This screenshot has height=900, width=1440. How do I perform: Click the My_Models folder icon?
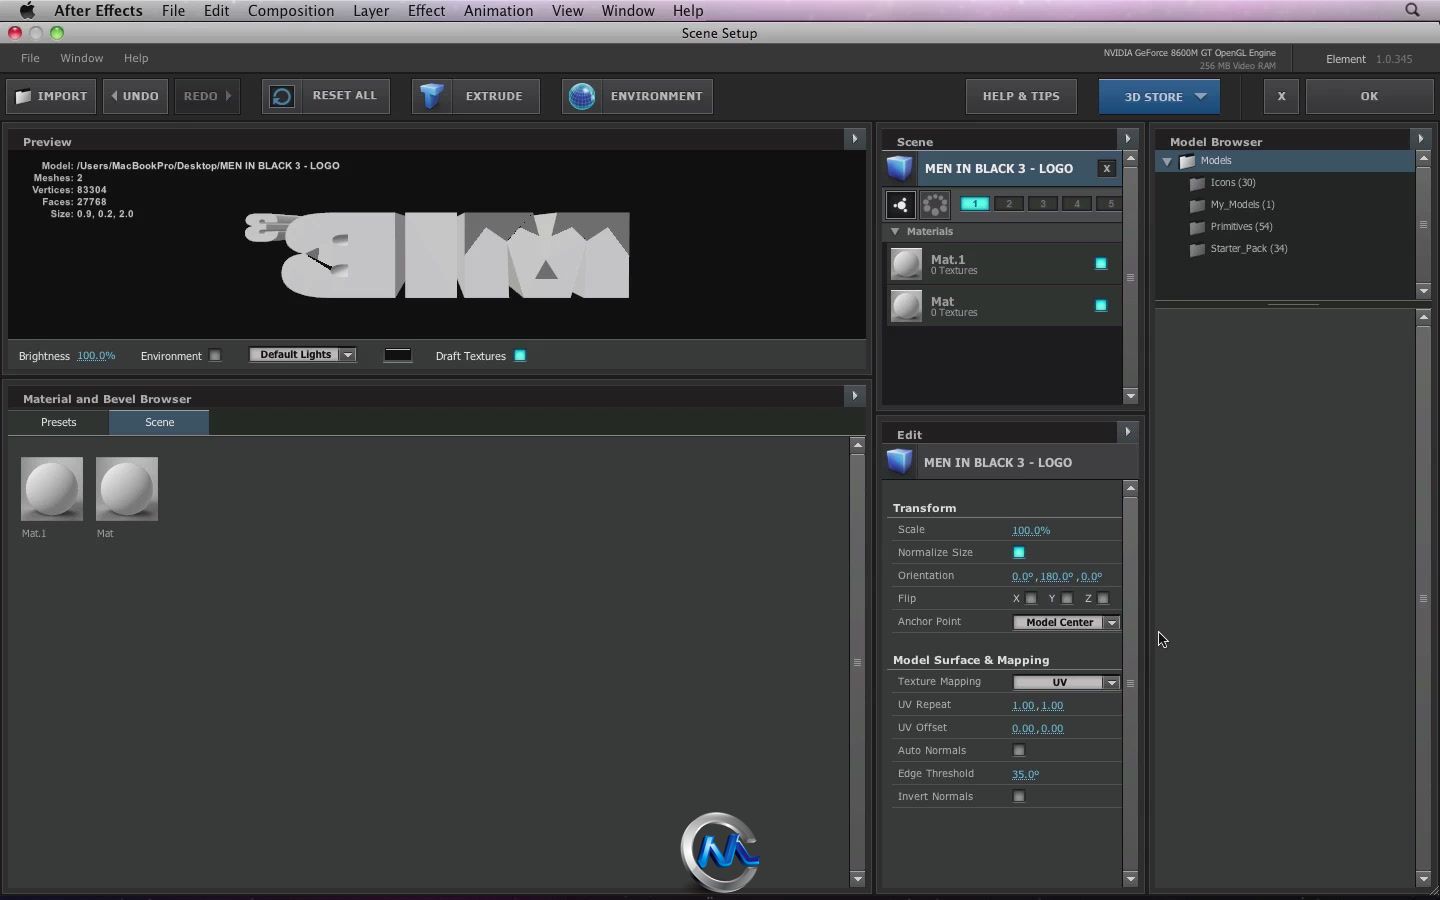[1197, 205]
